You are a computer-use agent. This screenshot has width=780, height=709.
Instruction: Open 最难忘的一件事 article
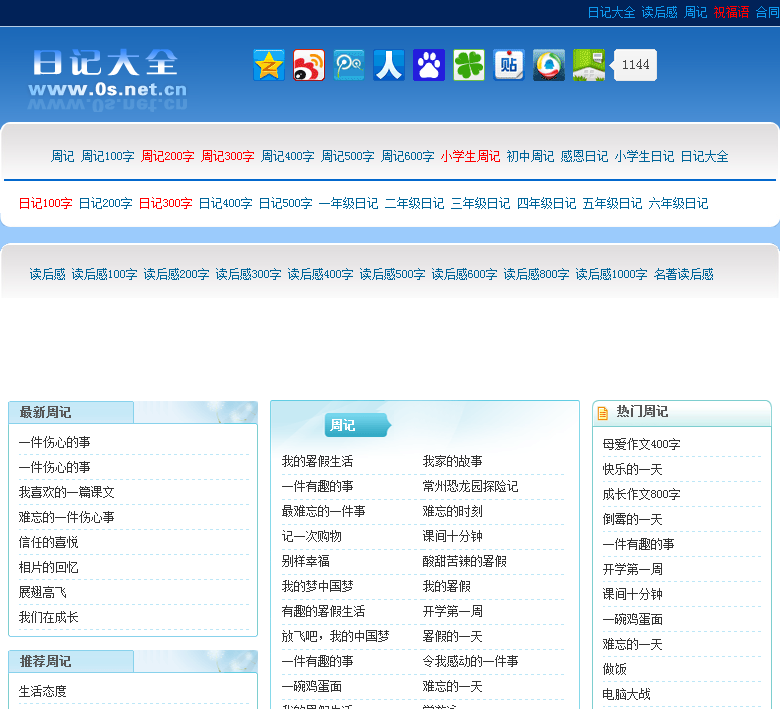[323, 511]
